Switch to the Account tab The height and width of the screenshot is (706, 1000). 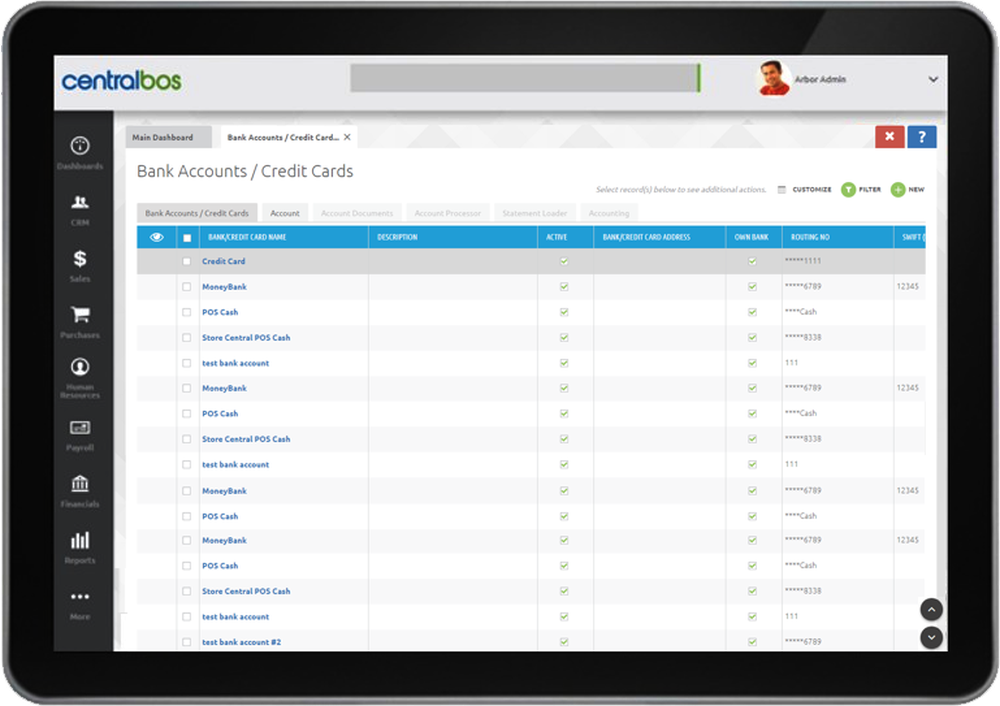tap(285, 212)
